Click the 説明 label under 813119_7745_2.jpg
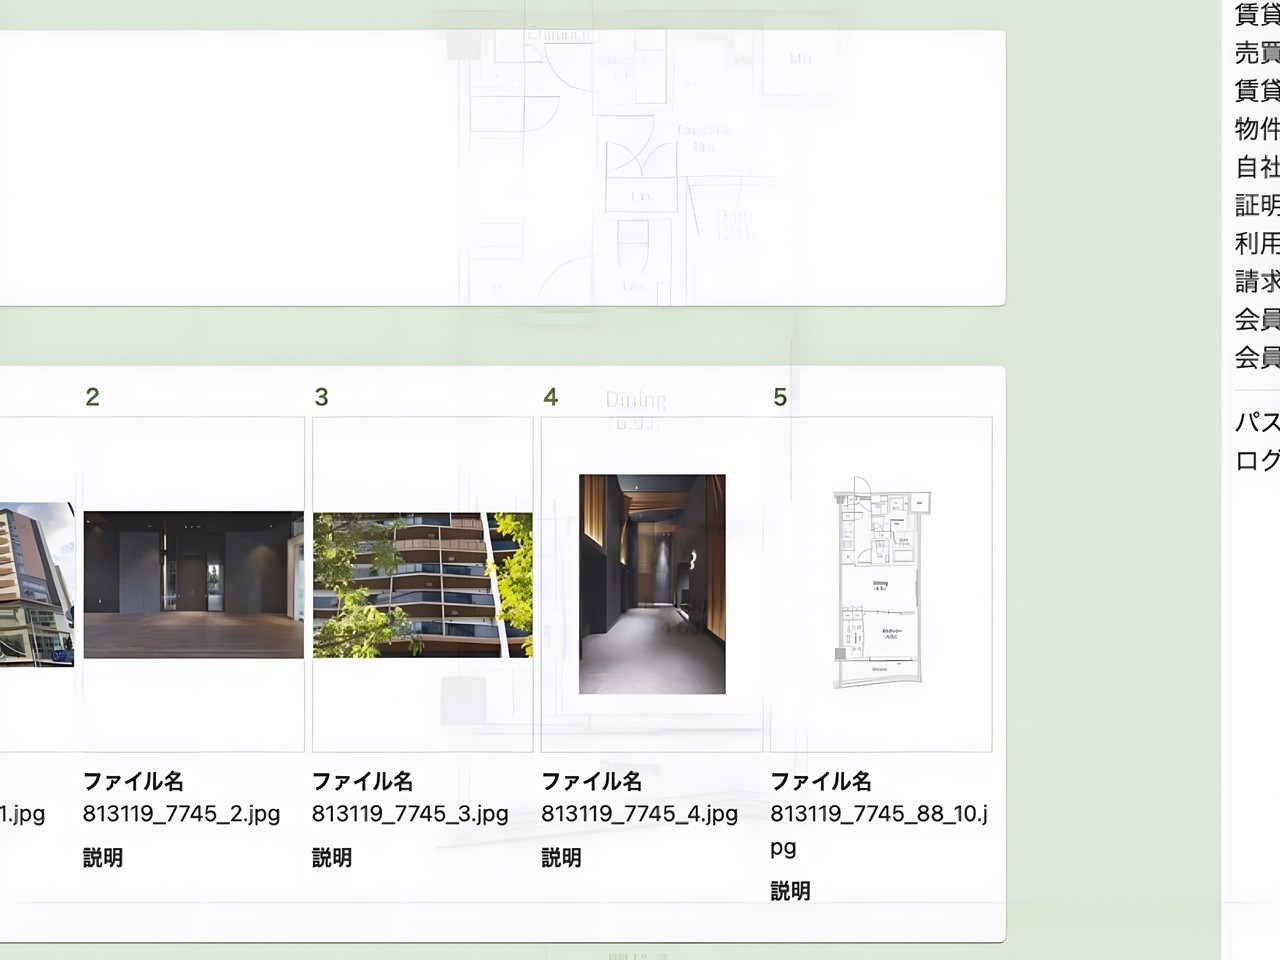The height and width of the screenshot is (960, 1280). point(103,858)
